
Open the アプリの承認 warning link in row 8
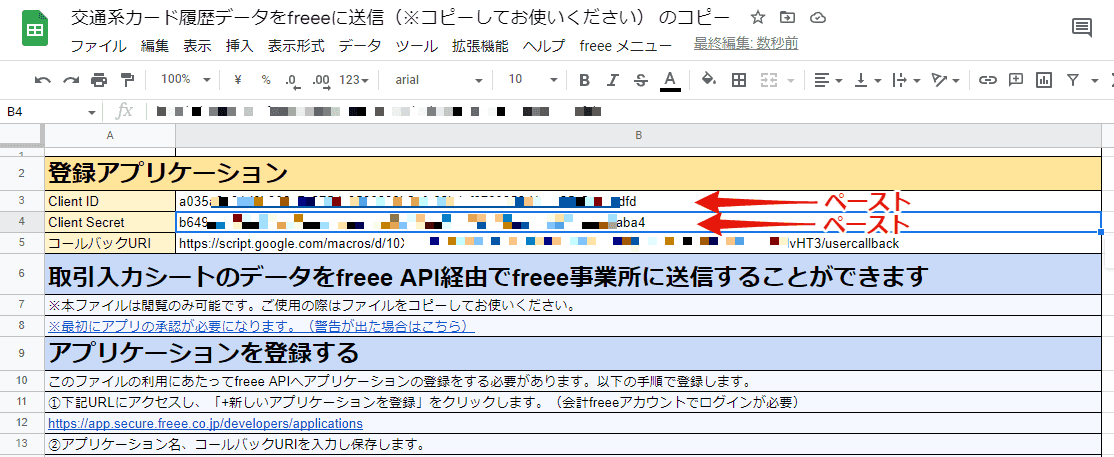tap(261, 326)
